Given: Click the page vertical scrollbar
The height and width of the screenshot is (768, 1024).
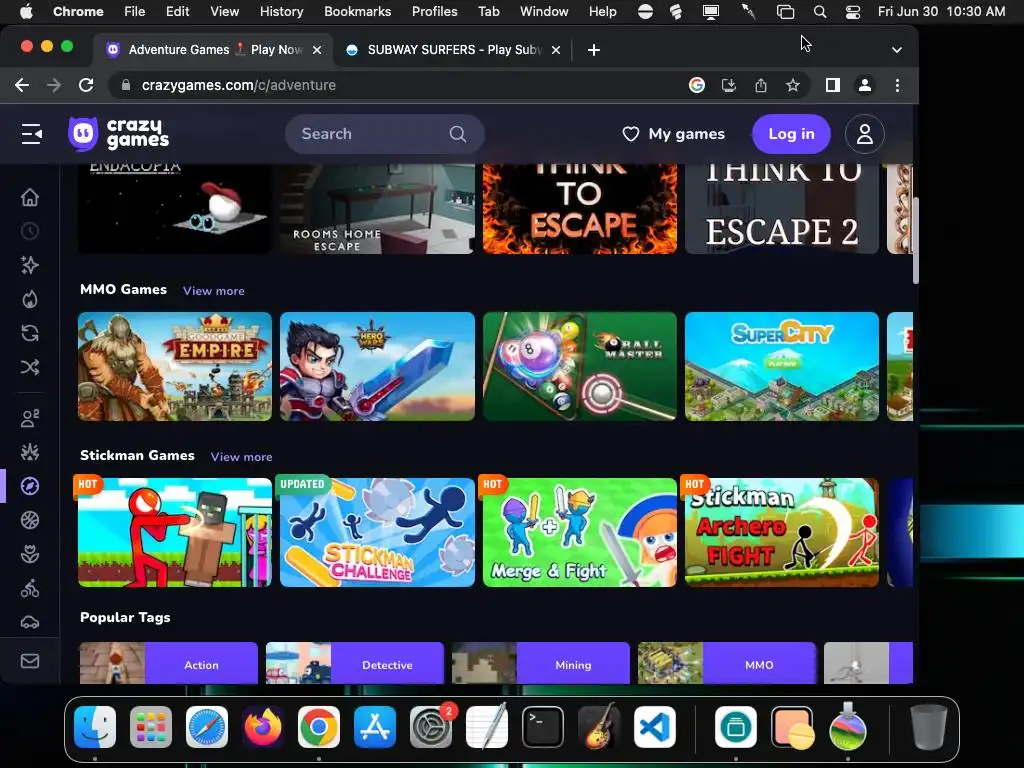Looking at the screenshot, I should coord(916,239).
